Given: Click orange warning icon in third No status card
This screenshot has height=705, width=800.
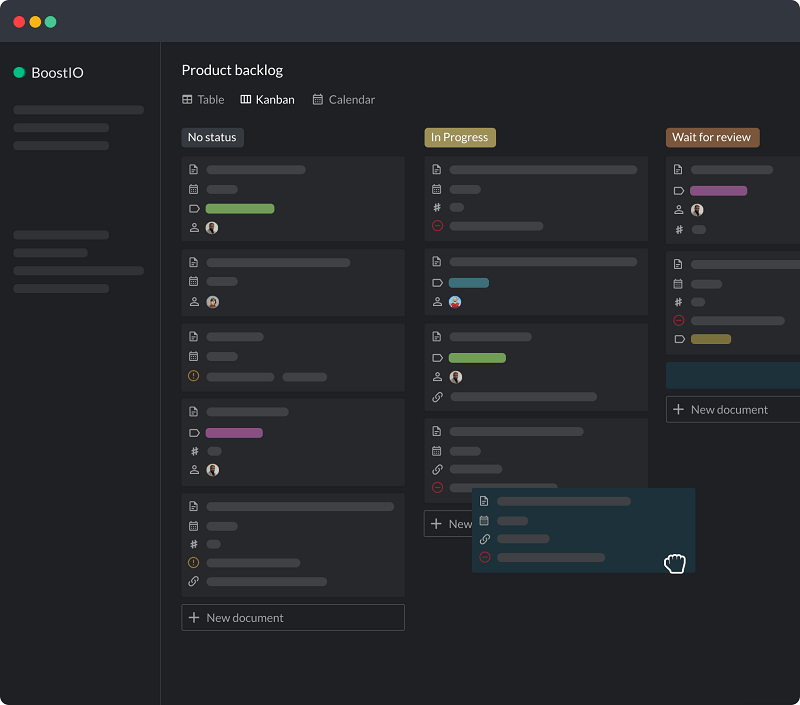Looking at the screenshot, I should point(194,377).
